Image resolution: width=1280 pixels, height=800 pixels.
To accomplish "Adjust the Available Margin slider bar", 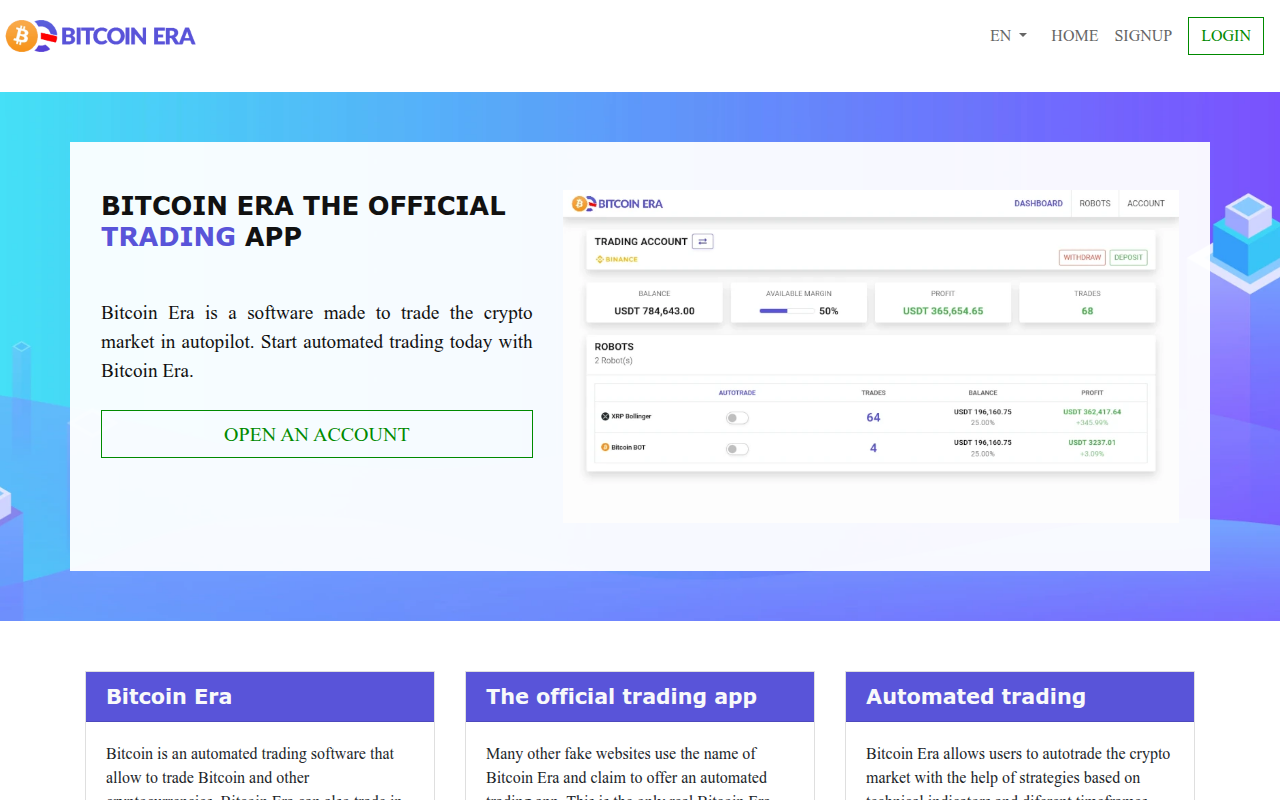I will click(x=786, y=311).
